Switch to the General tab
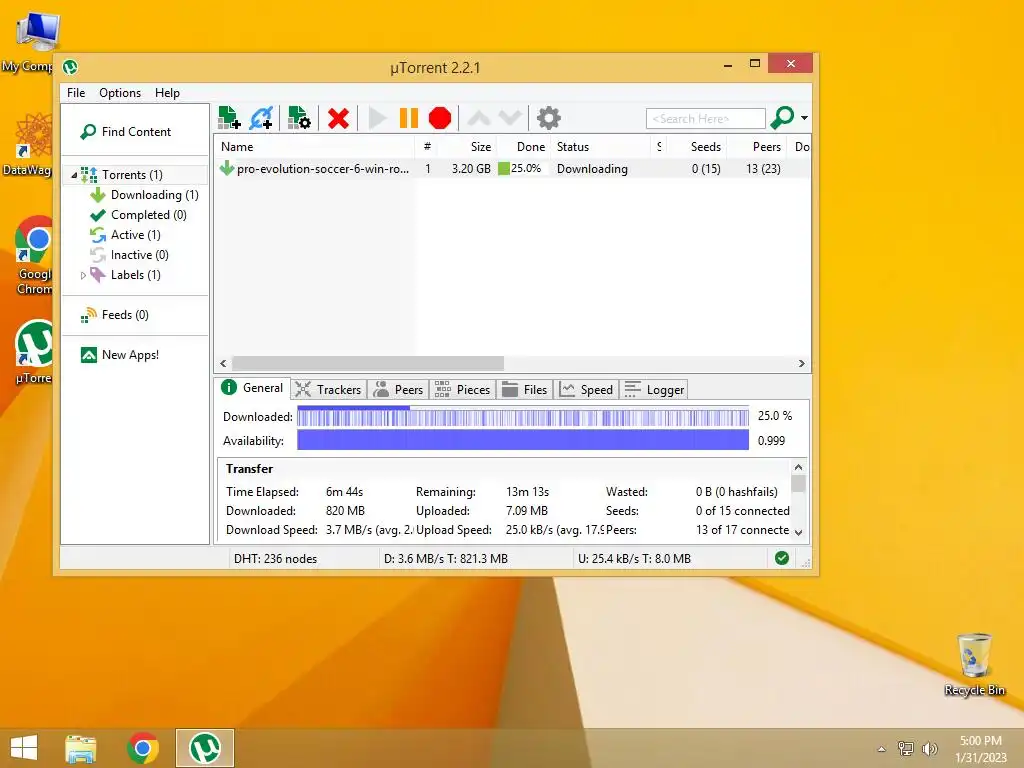 click(x=252, y=388)
